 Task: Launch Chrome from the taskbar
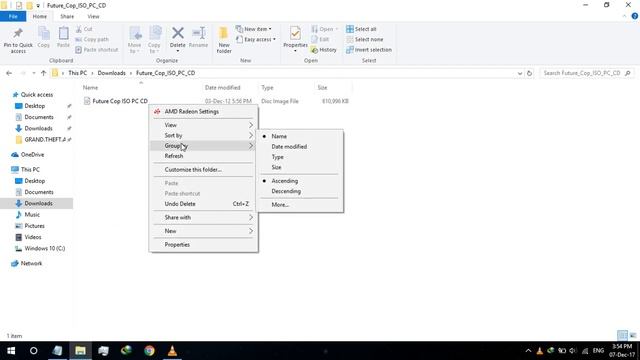click(x=149, y=351)
